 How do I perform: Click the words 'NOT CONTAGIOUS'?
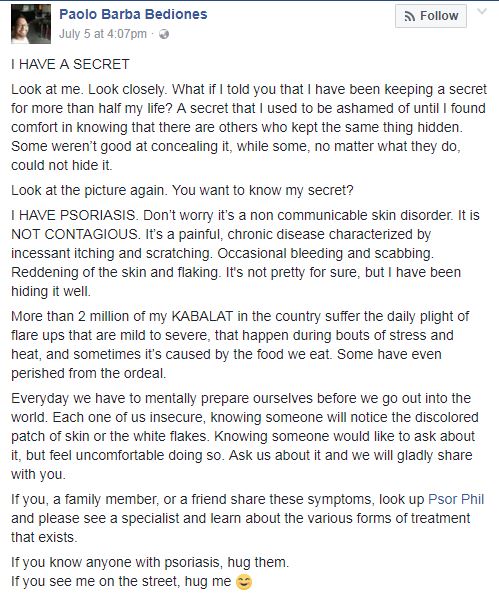pos(75,234)
